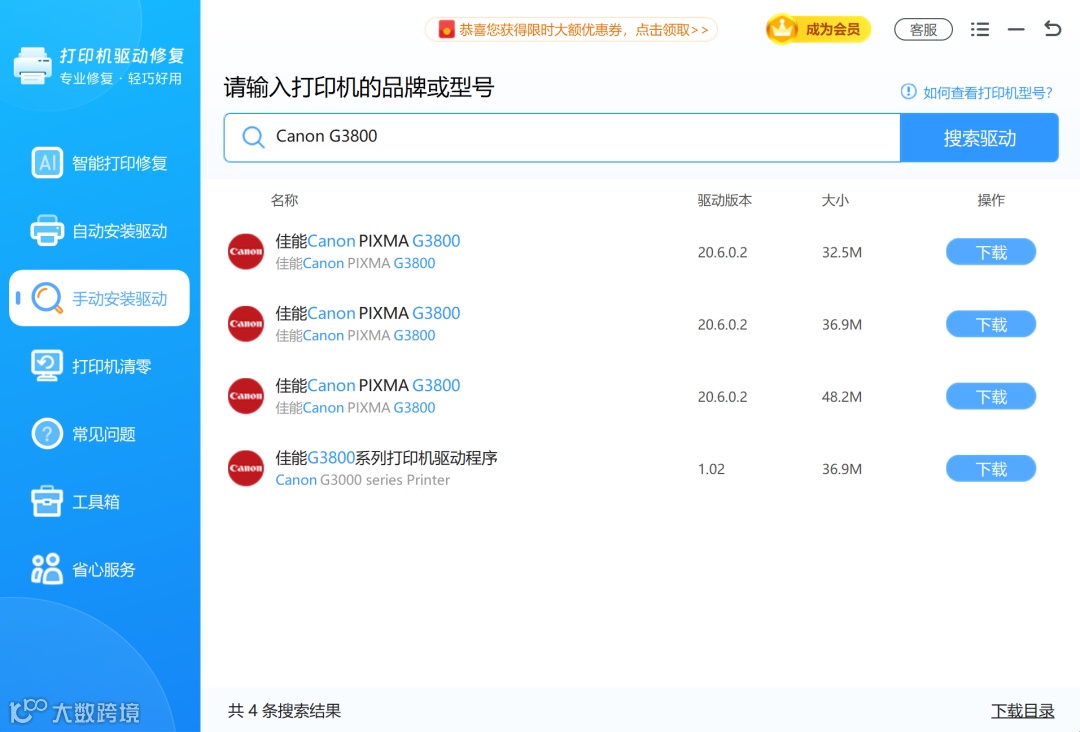Click the search field containing Canon G3800
Viewport: 1080px width, 732px height.
(562, 138)
